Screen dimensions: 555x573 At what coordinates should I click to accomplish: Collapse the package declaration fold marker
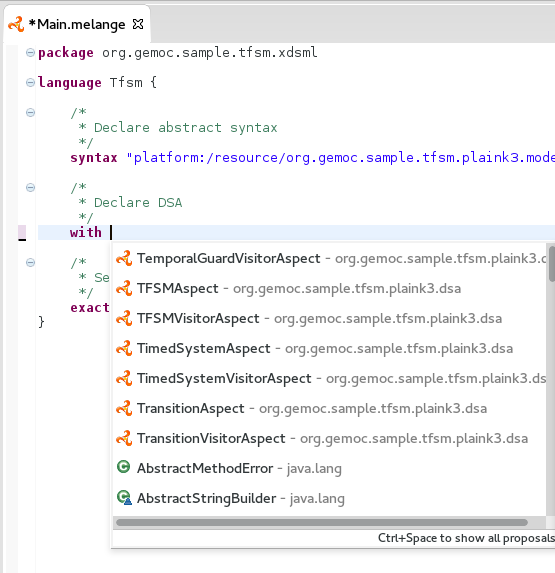point(30,53)
